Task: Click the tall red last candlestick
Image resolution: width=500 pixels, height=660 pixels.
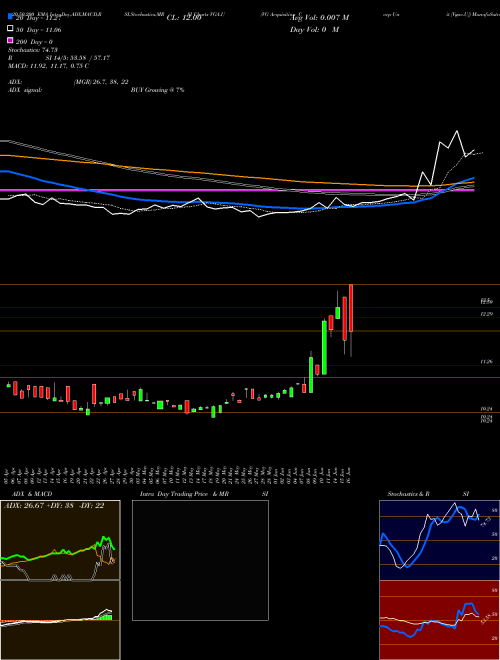Action: click(x=351, y=309)
